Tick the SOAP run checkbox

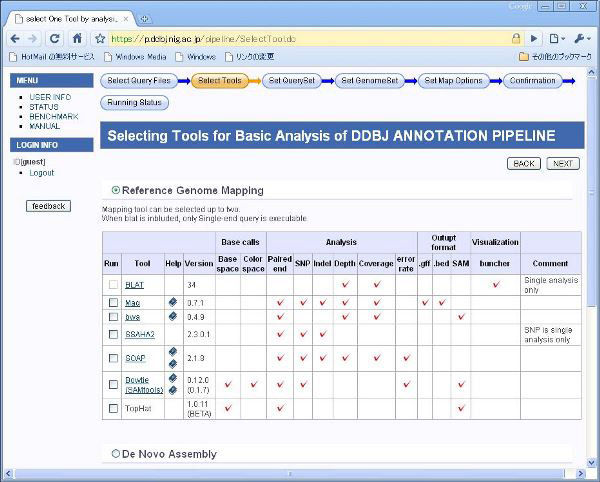coord(113,358)
